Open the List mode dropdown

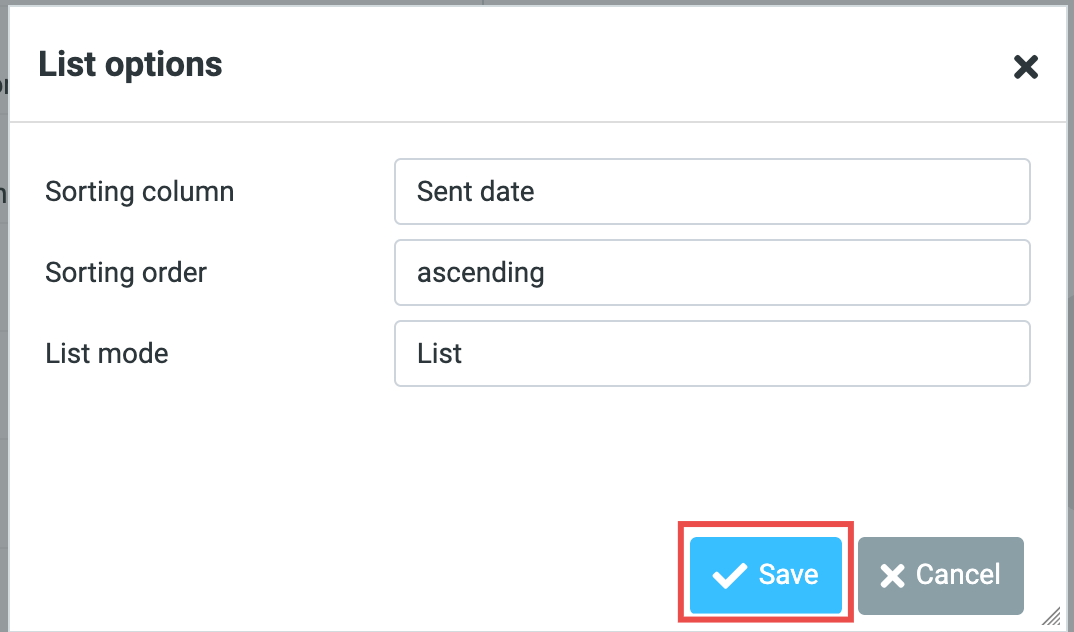[x=711, y=353]
